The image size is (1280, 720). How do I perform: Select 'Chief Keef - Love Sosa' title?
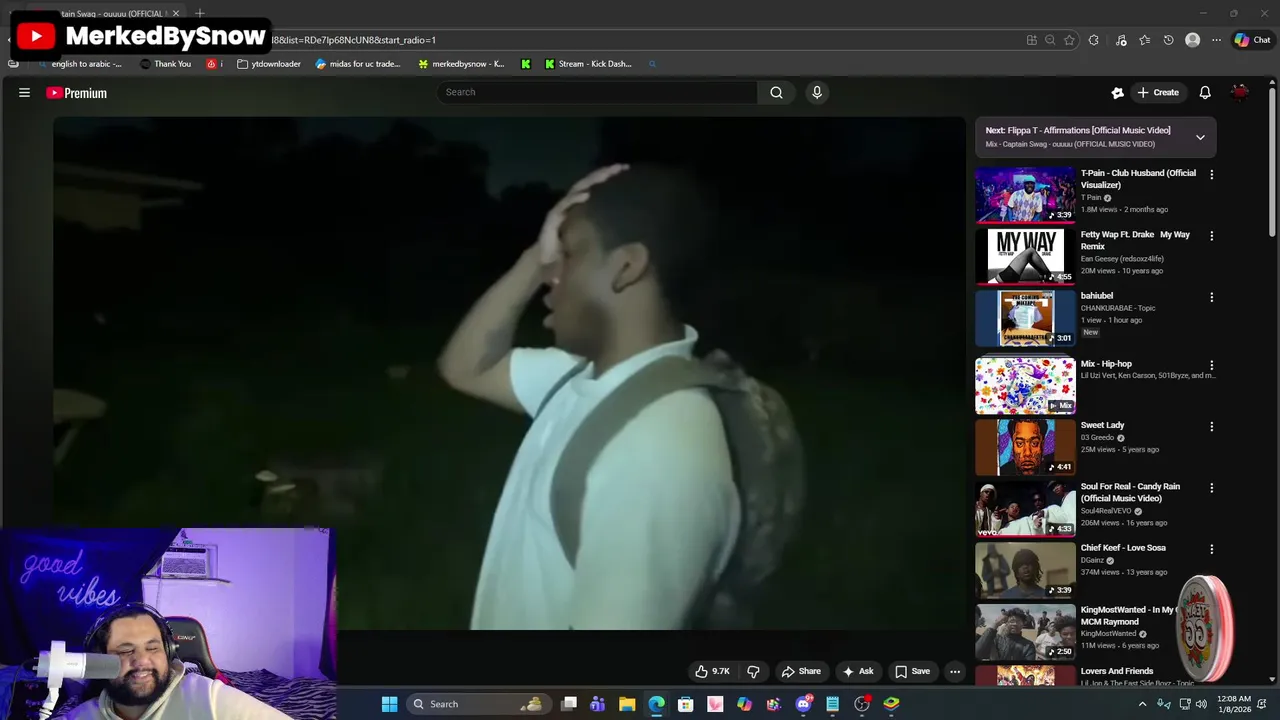tap(1123, 548)
